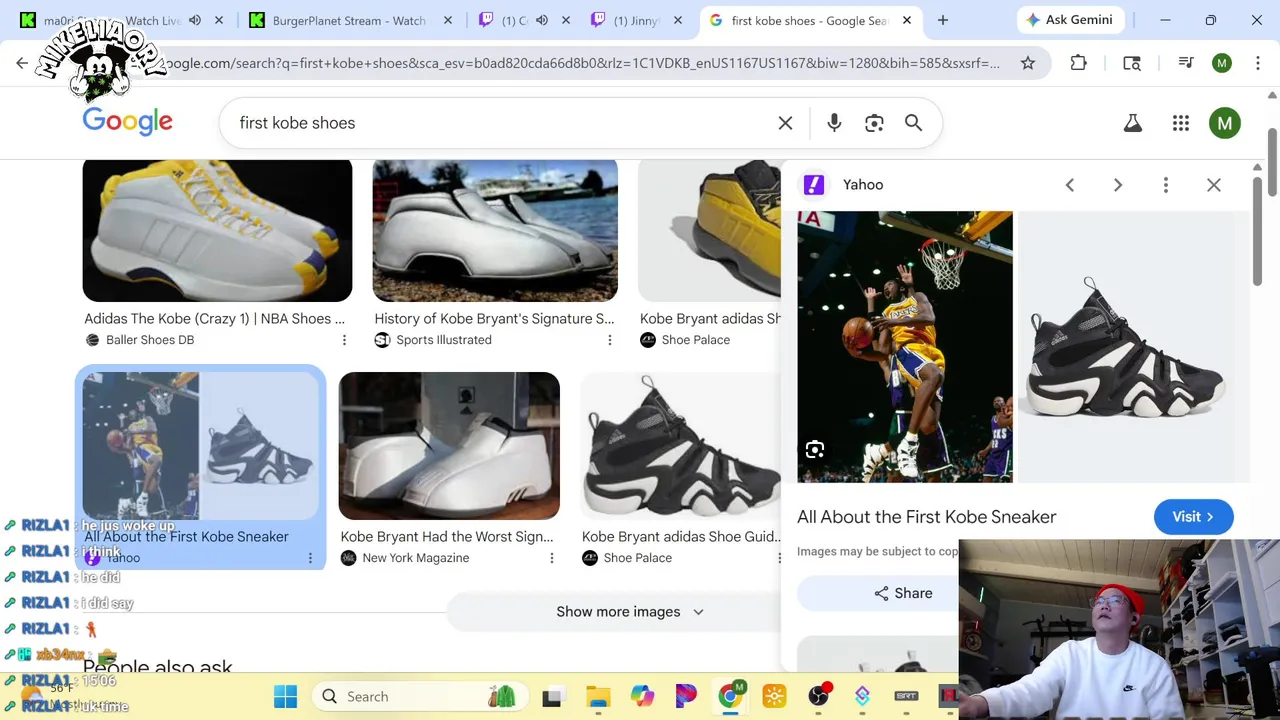
Task: Click the Windows taskbar Search box
Action: [420, 696]
